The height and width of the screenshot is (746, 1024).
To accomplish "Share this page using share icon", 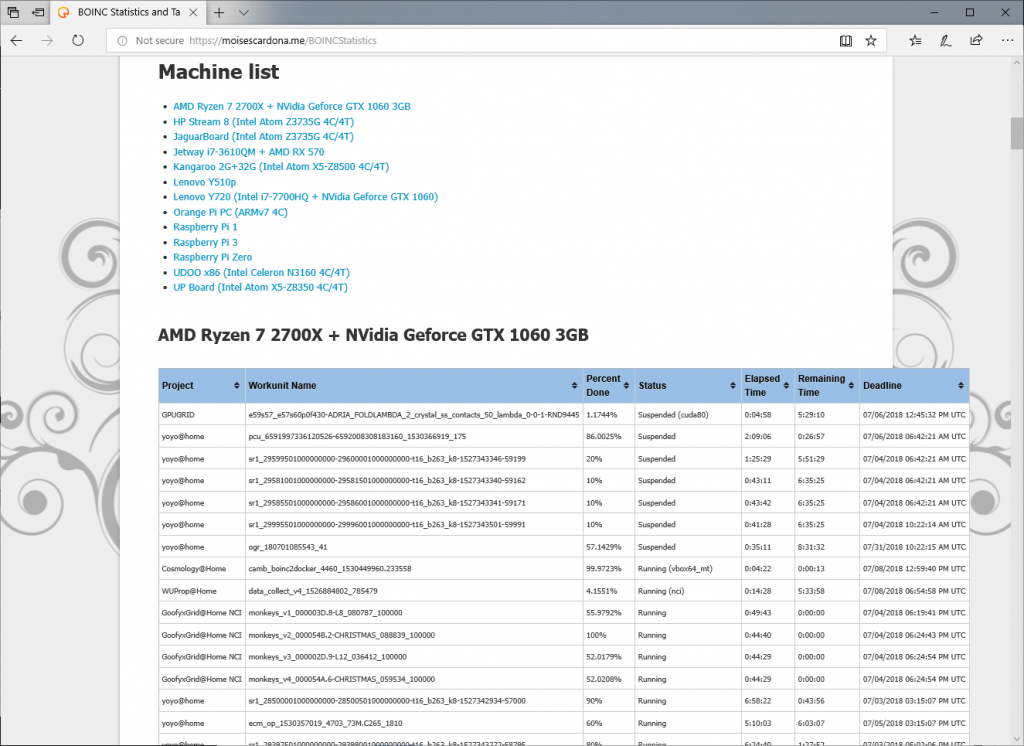I will 976,41.
